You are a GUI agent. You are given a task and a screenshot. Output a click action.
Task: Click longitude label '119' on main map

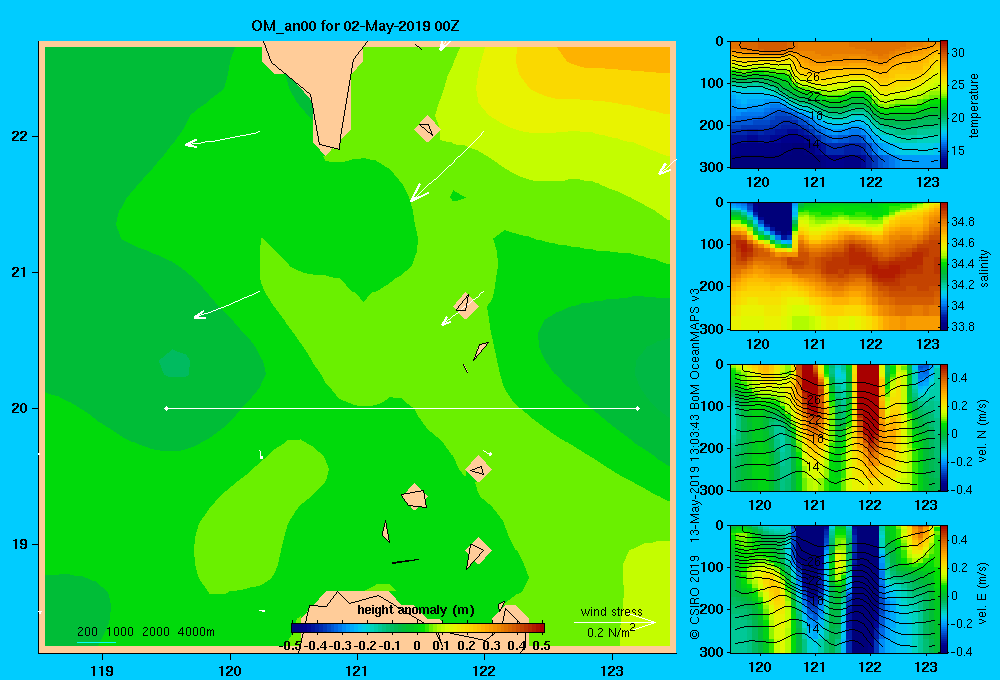102,670
